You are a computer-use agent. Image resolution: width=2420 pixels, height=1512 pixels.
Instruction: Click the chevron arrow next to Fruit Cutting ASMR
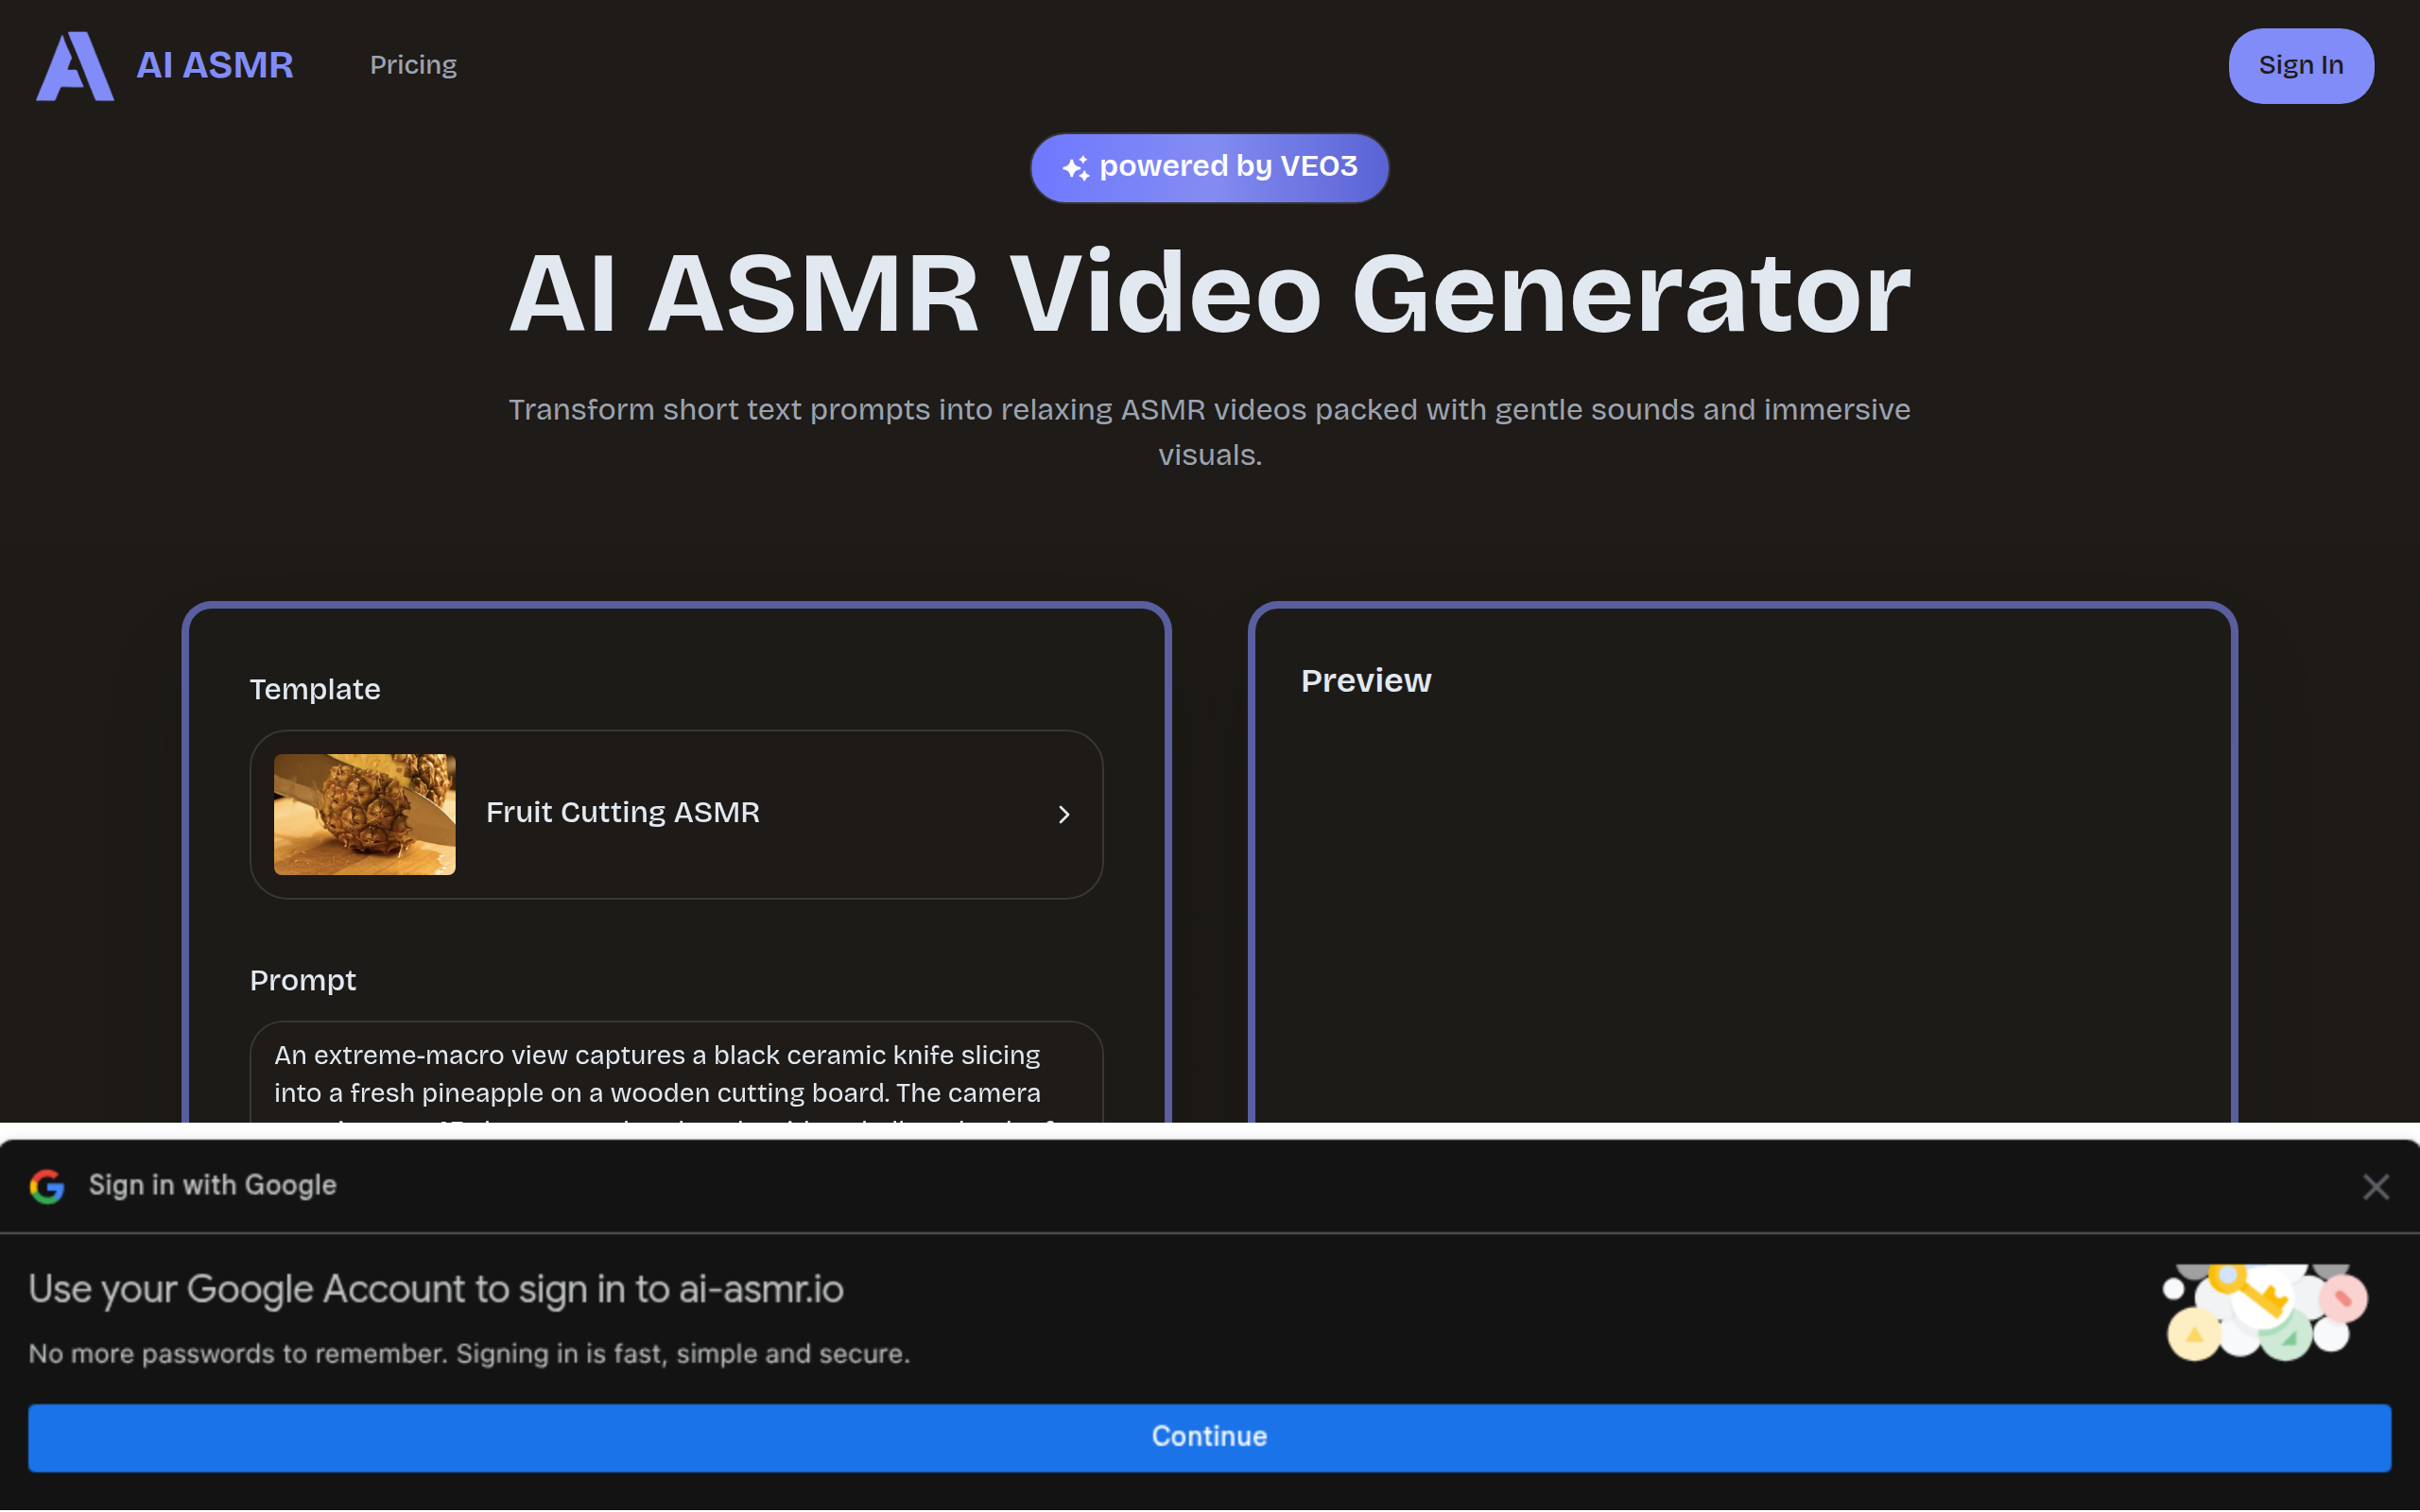(1064, 814)
